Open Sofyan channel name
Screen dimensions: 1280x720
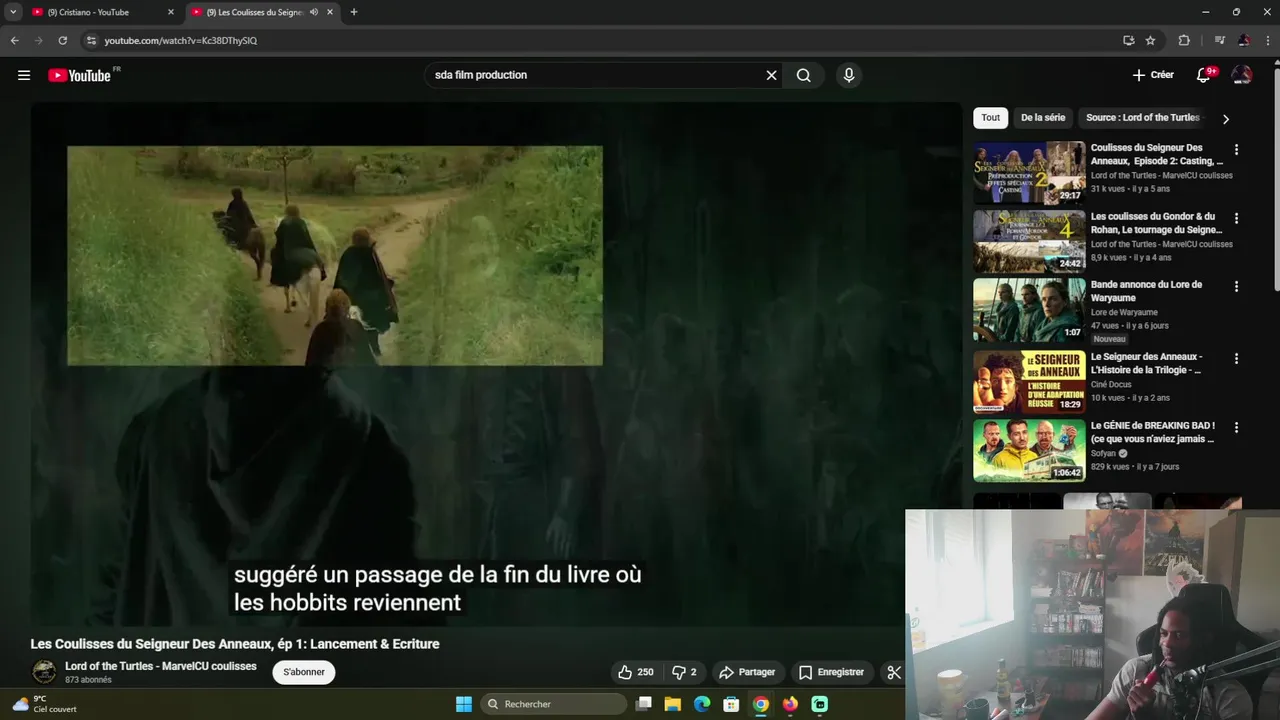point(1103,453)
